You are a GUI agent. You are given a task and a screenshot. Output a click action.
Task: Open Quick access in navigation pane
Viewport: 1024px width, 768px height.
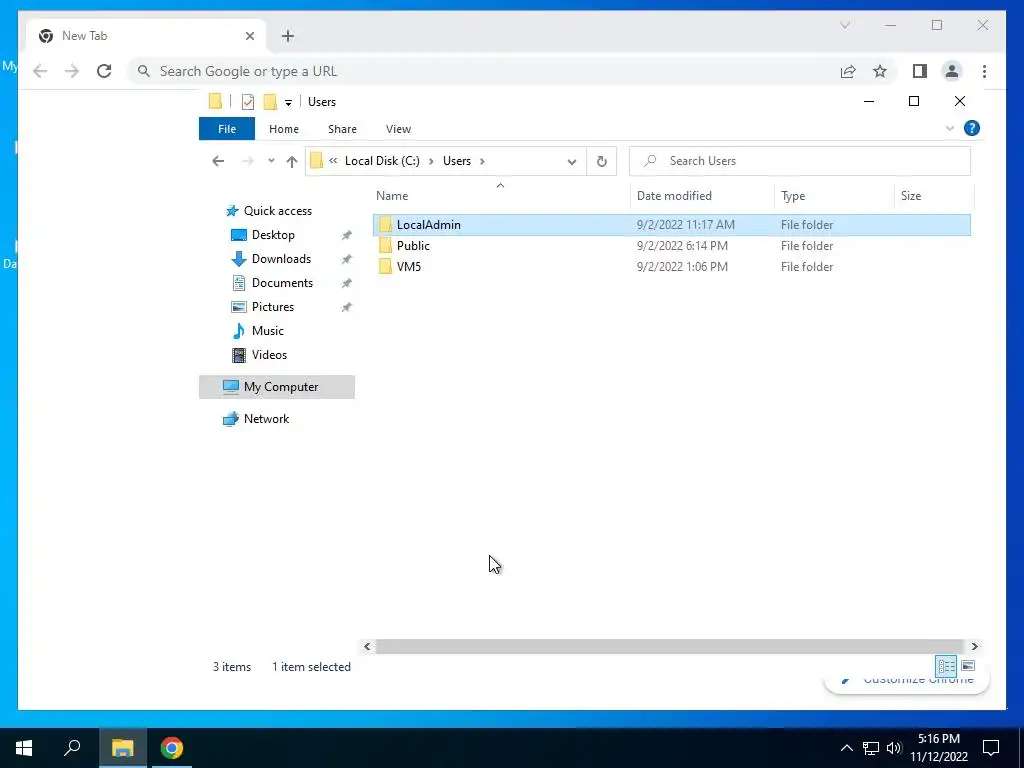278,211
